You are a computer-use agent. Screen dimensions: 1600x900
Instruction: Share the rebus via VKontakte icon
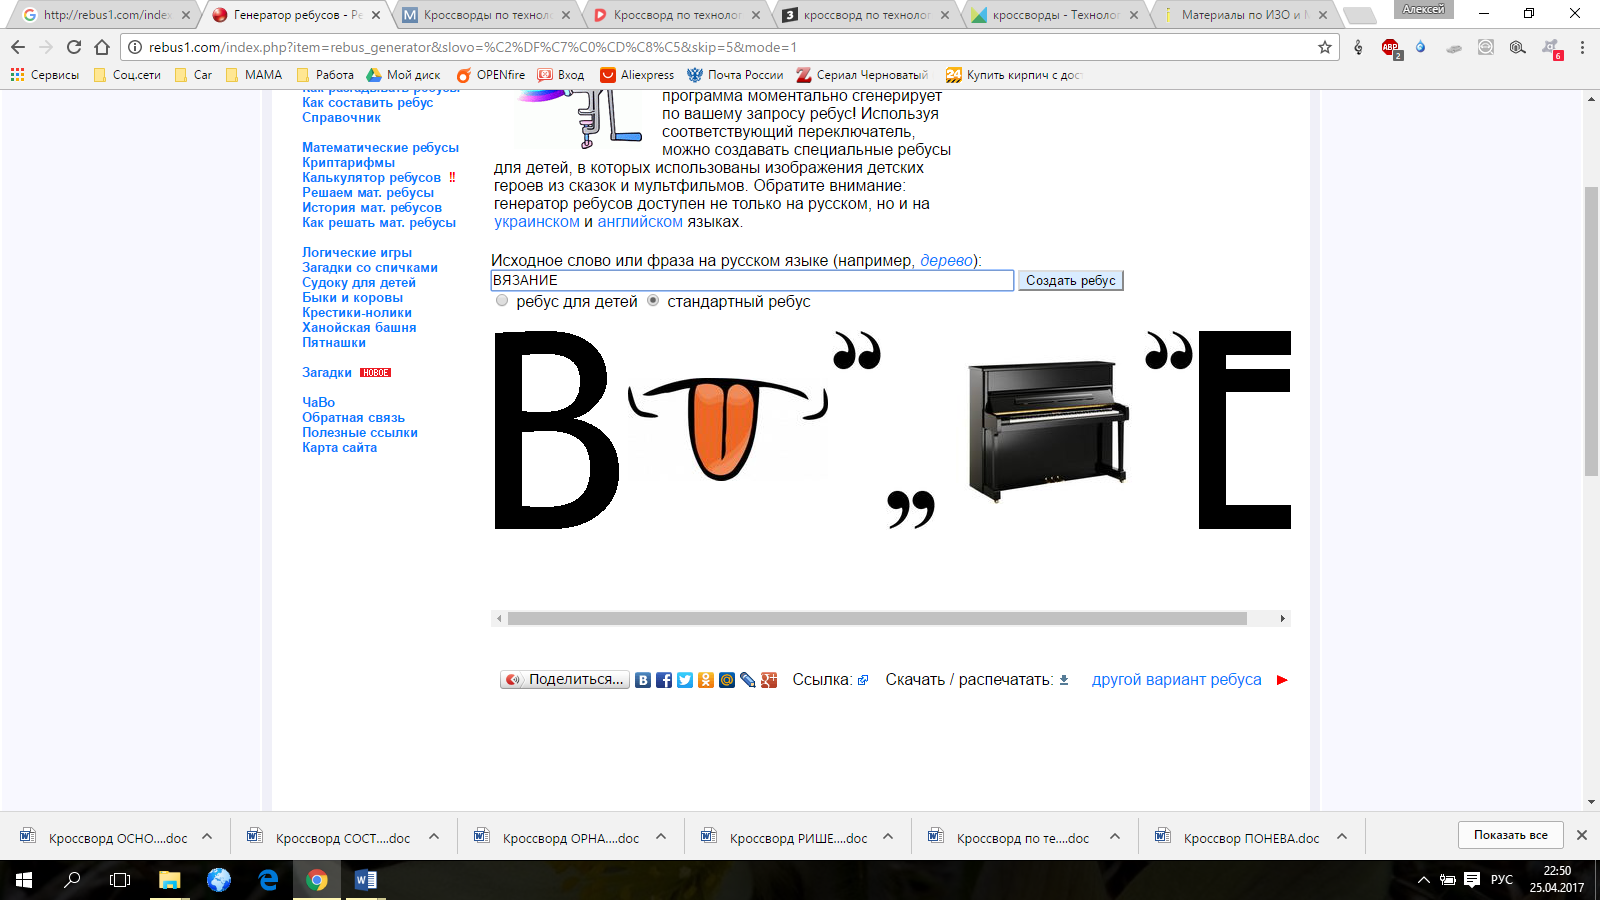pyautogui.click(x=643, y=680)
